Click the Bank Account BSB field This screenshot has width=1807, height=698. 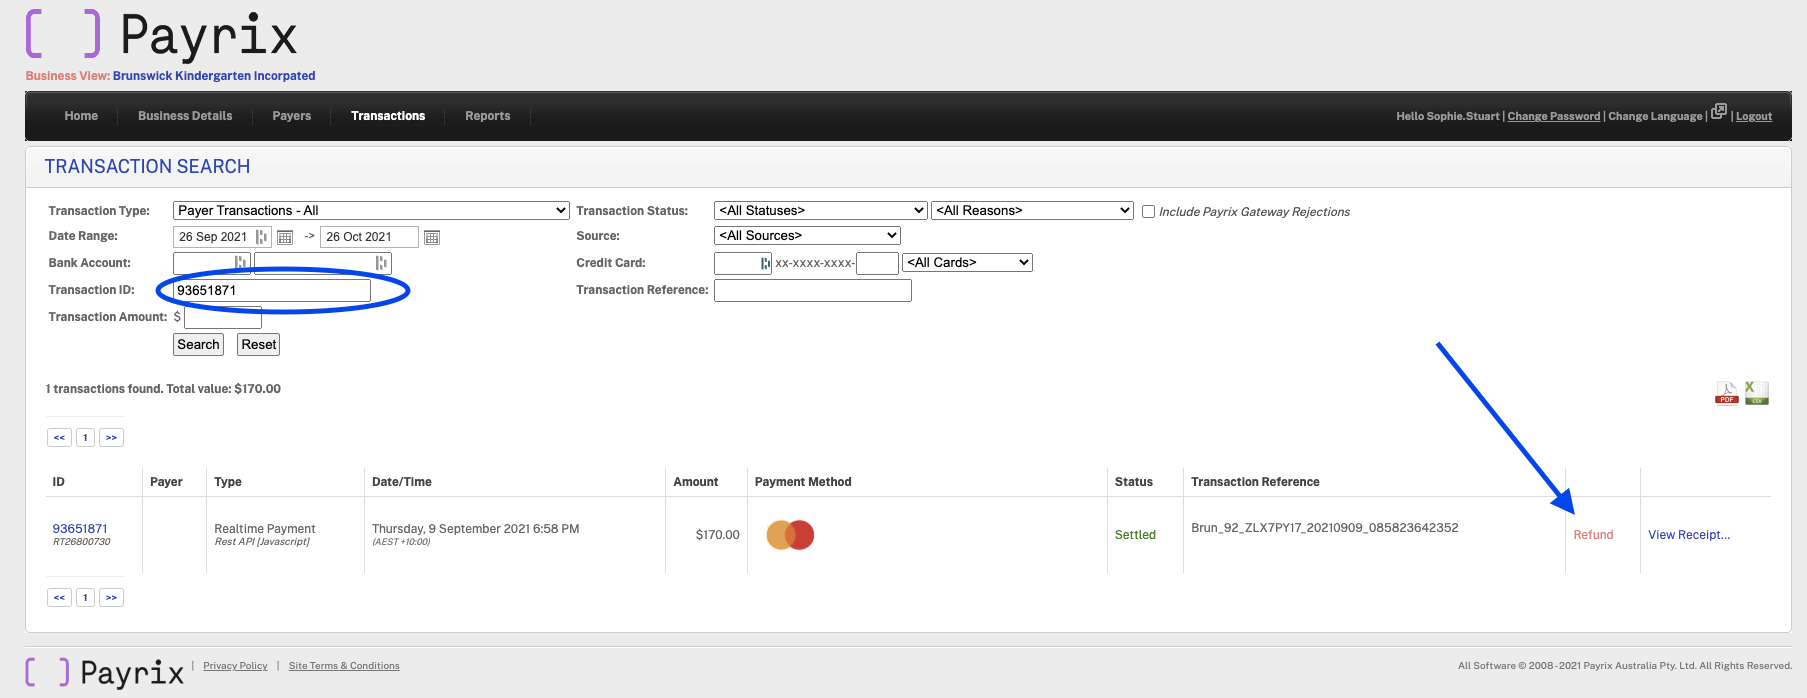click(211, 263)
